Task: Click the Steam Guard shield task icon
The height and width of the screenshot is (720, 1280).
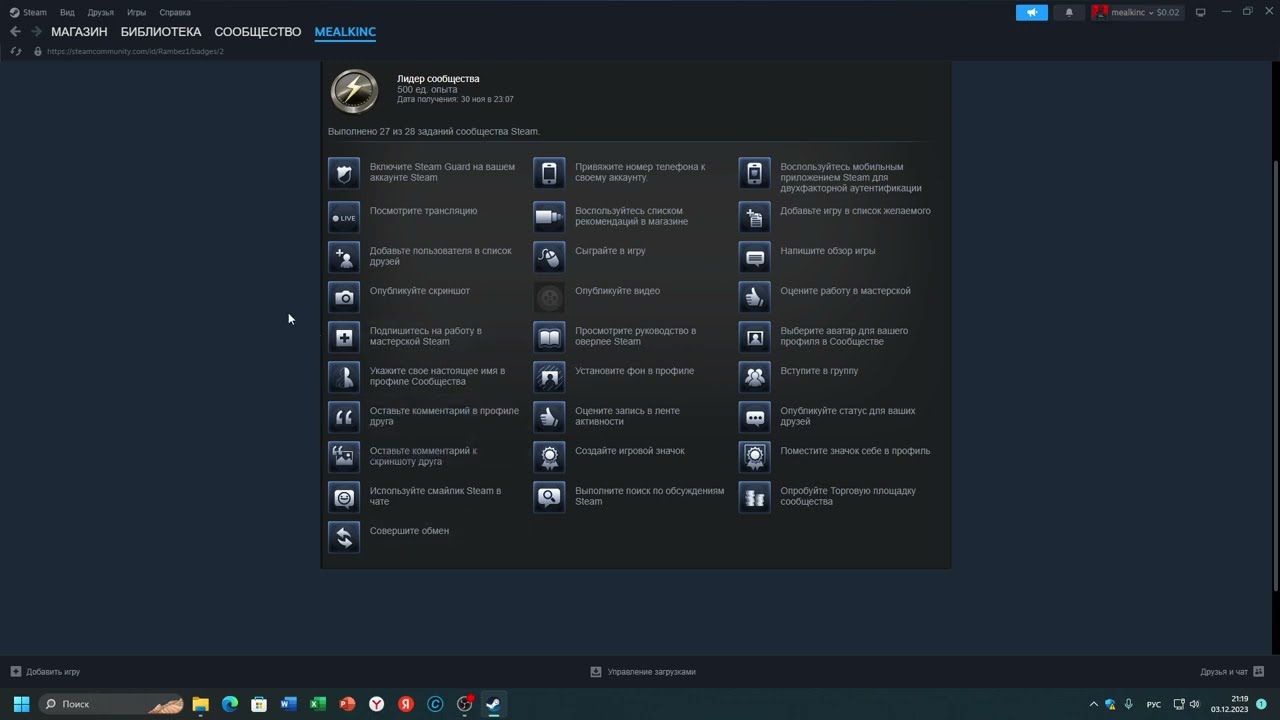Action: tap(344, 173)
